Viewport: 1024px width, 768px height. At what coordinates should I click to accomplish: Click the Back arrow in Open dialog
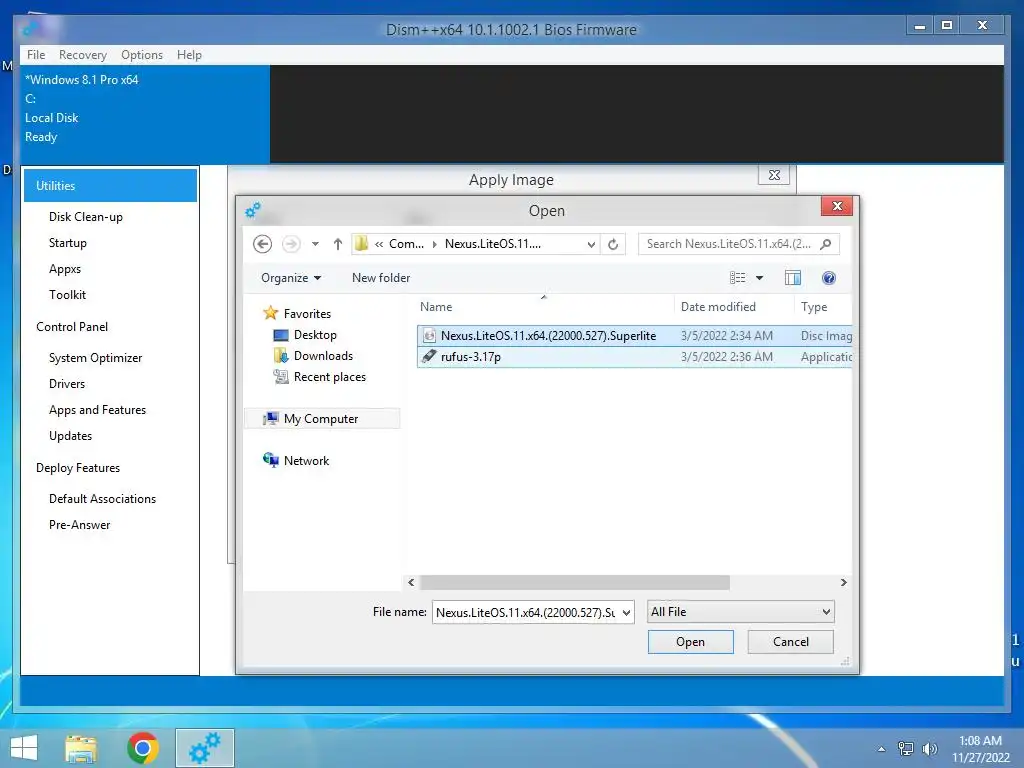263,244
